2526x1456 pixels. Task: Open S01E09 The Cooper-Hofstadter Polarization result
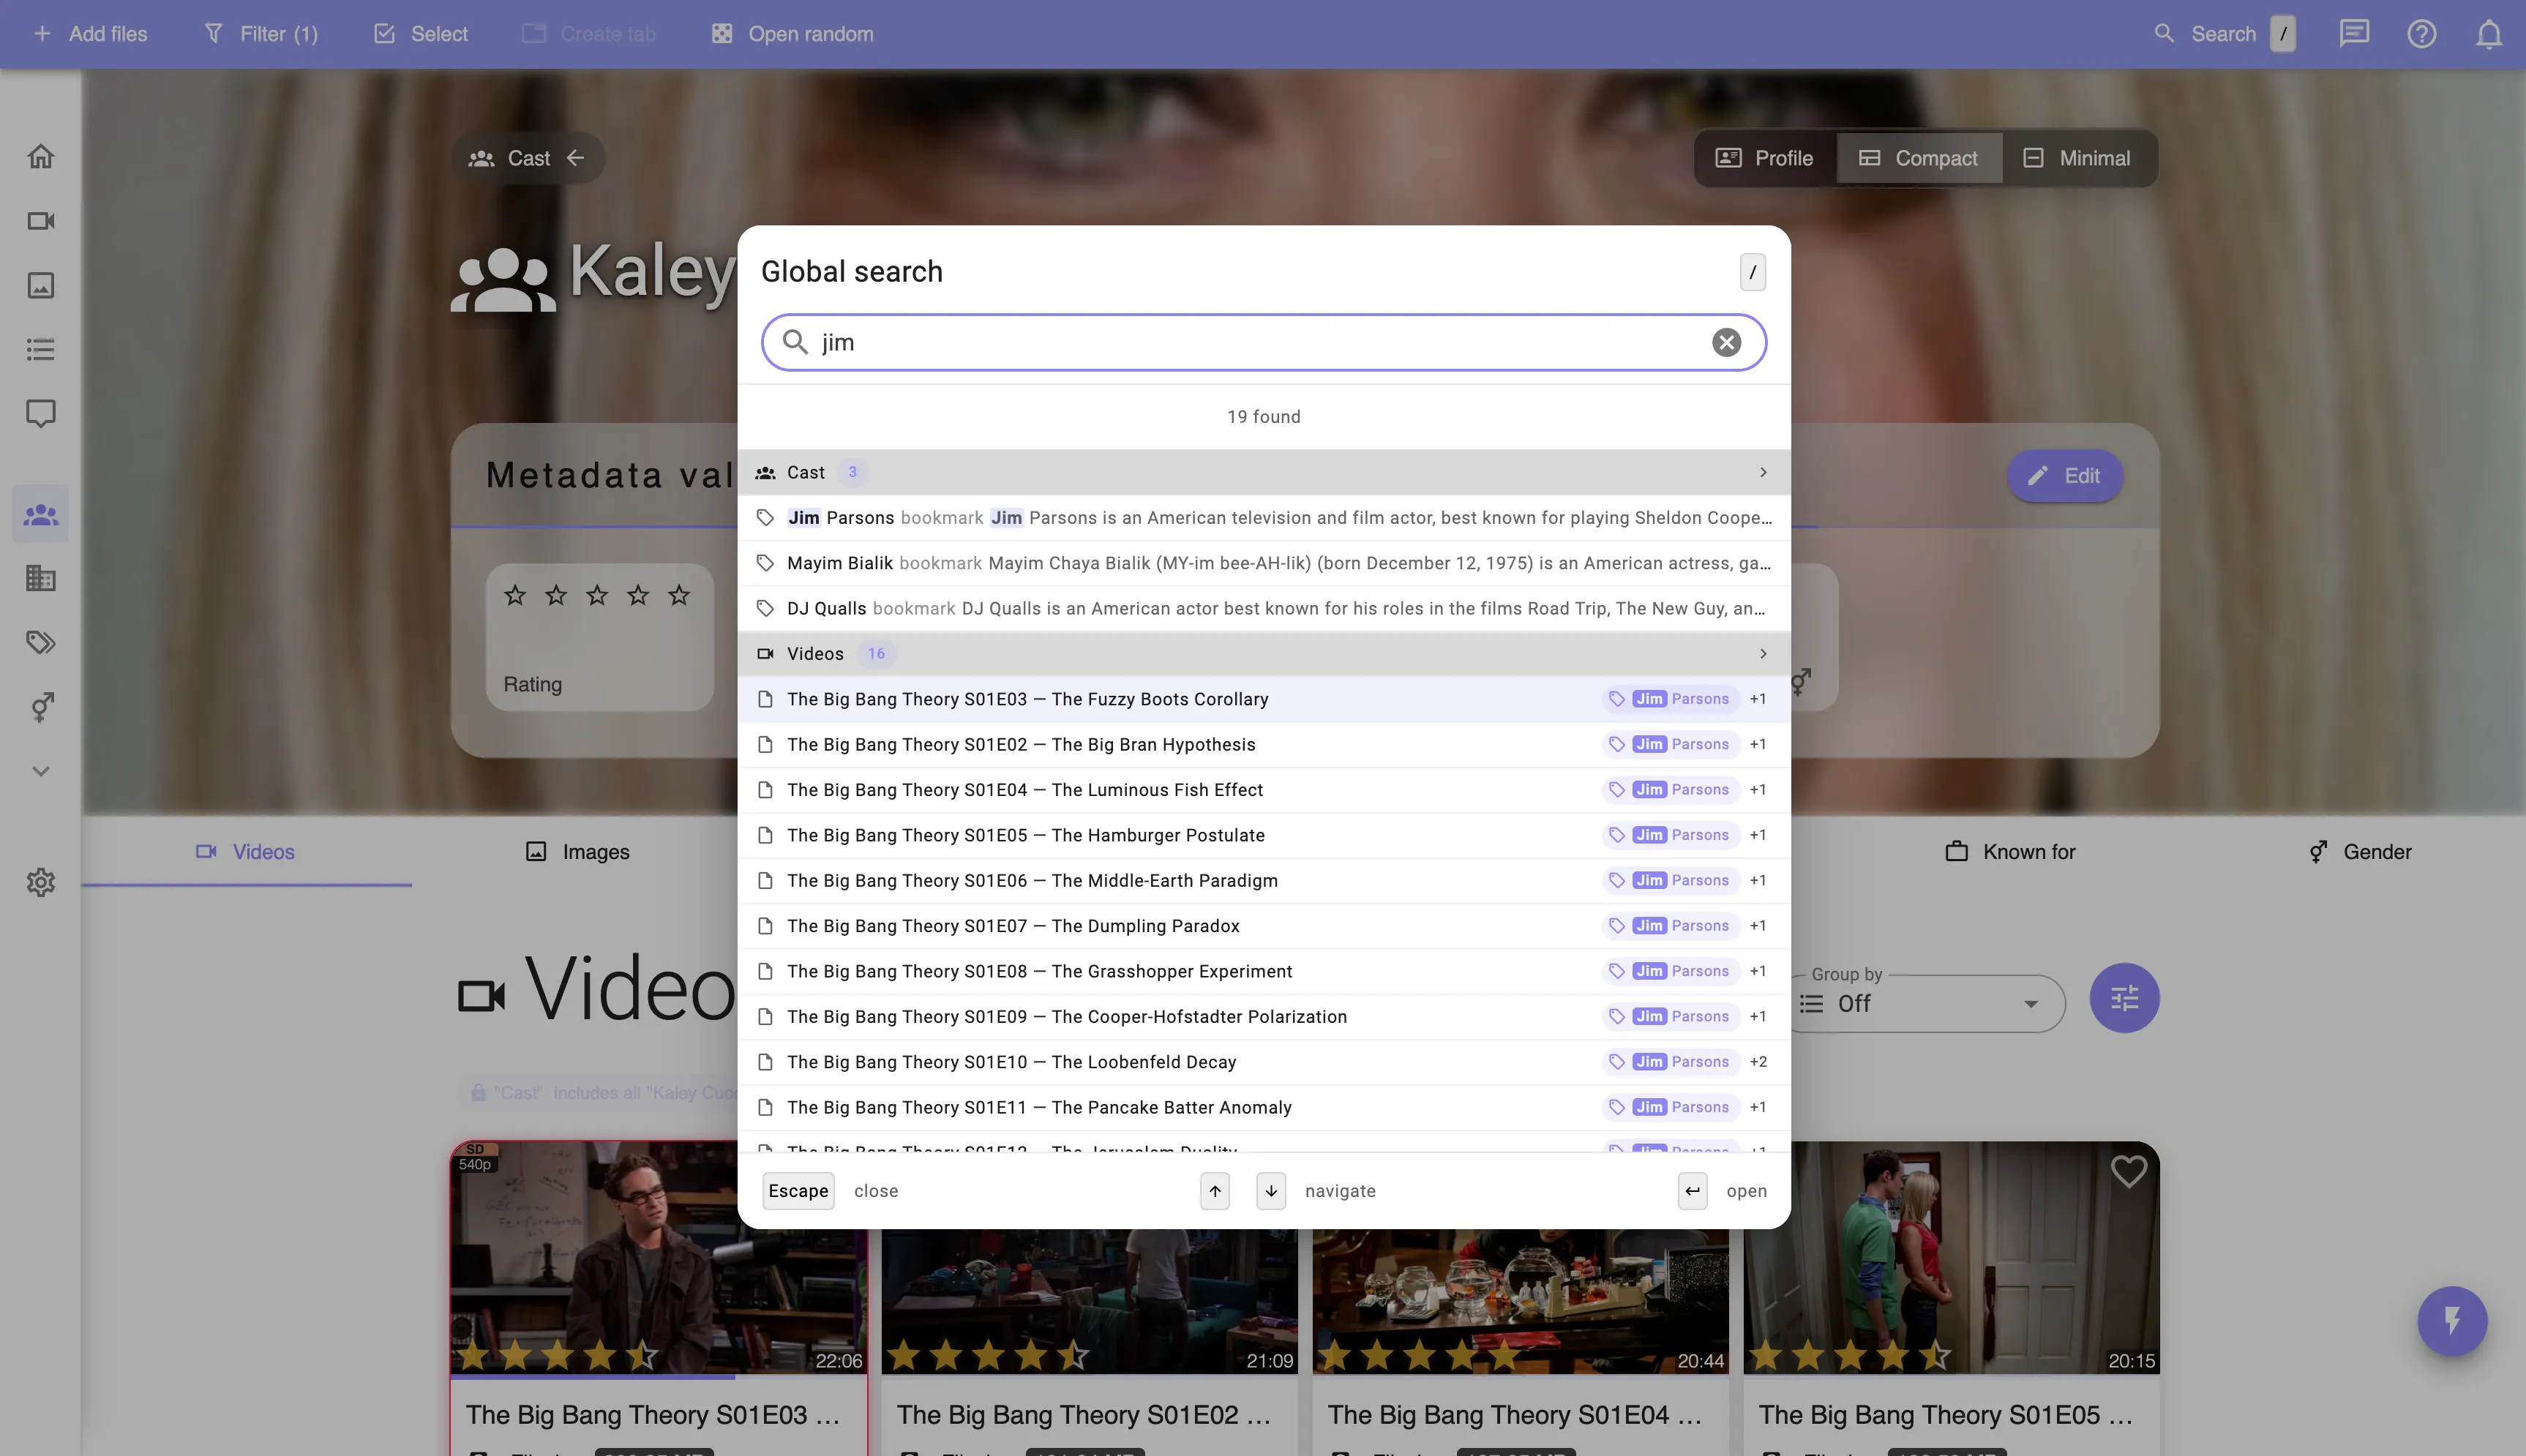tap(1264, 1016)
